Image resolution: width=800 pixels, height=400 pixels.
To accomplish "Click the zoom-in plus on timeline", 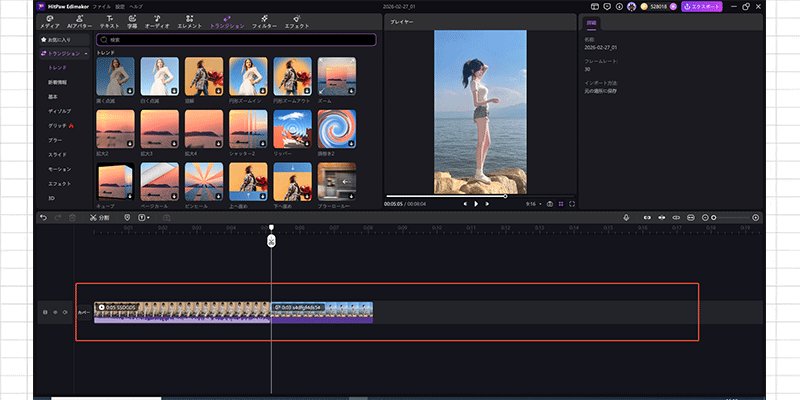I will pyautogui.click(x=756, y=218).
